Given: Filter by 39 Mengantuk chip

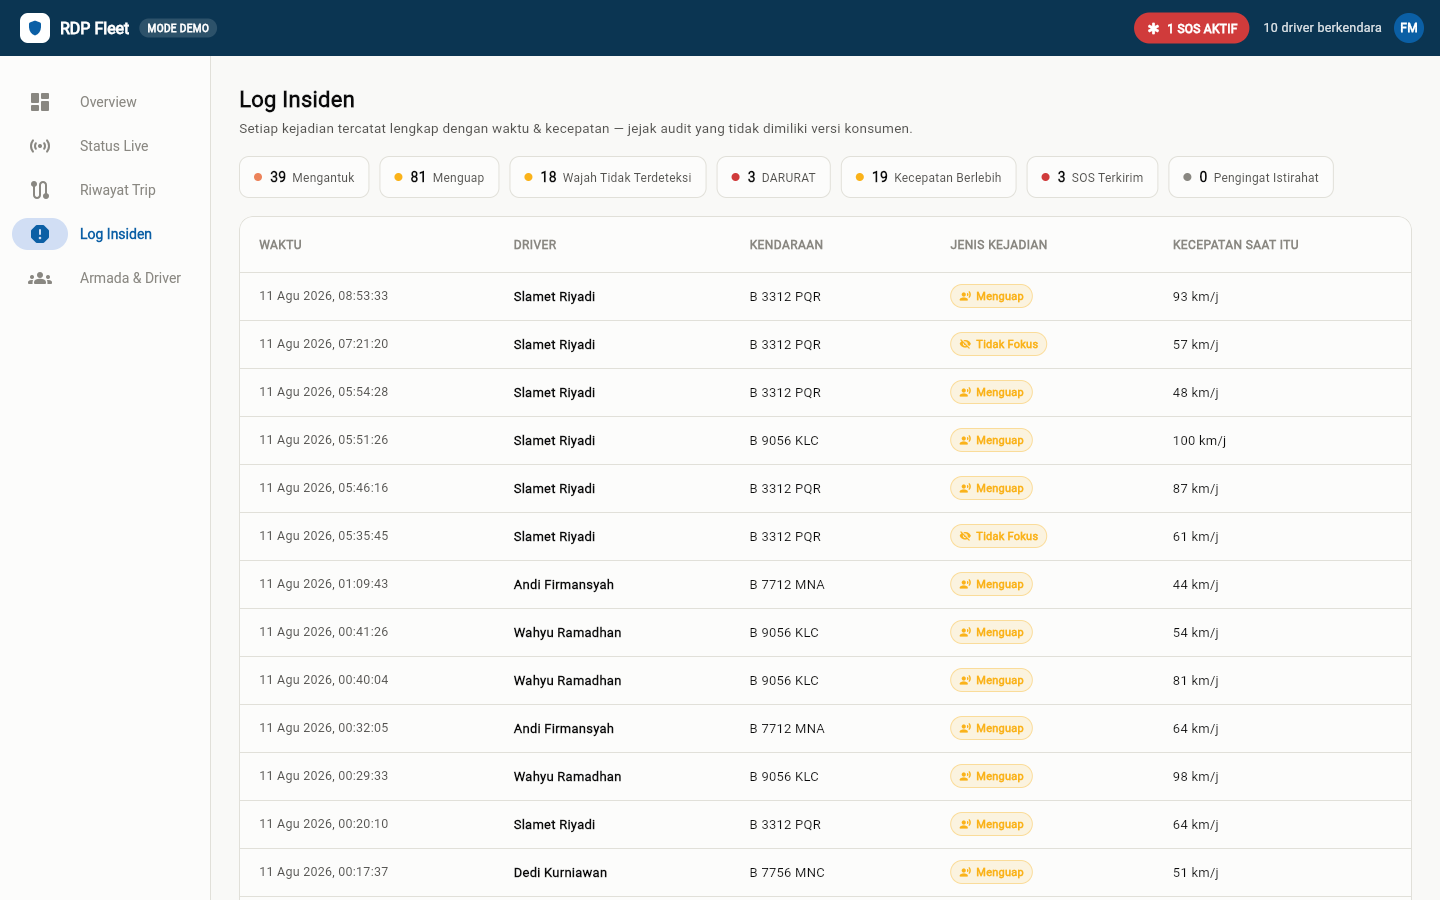Looking at the screenshot, I should 304,177.
